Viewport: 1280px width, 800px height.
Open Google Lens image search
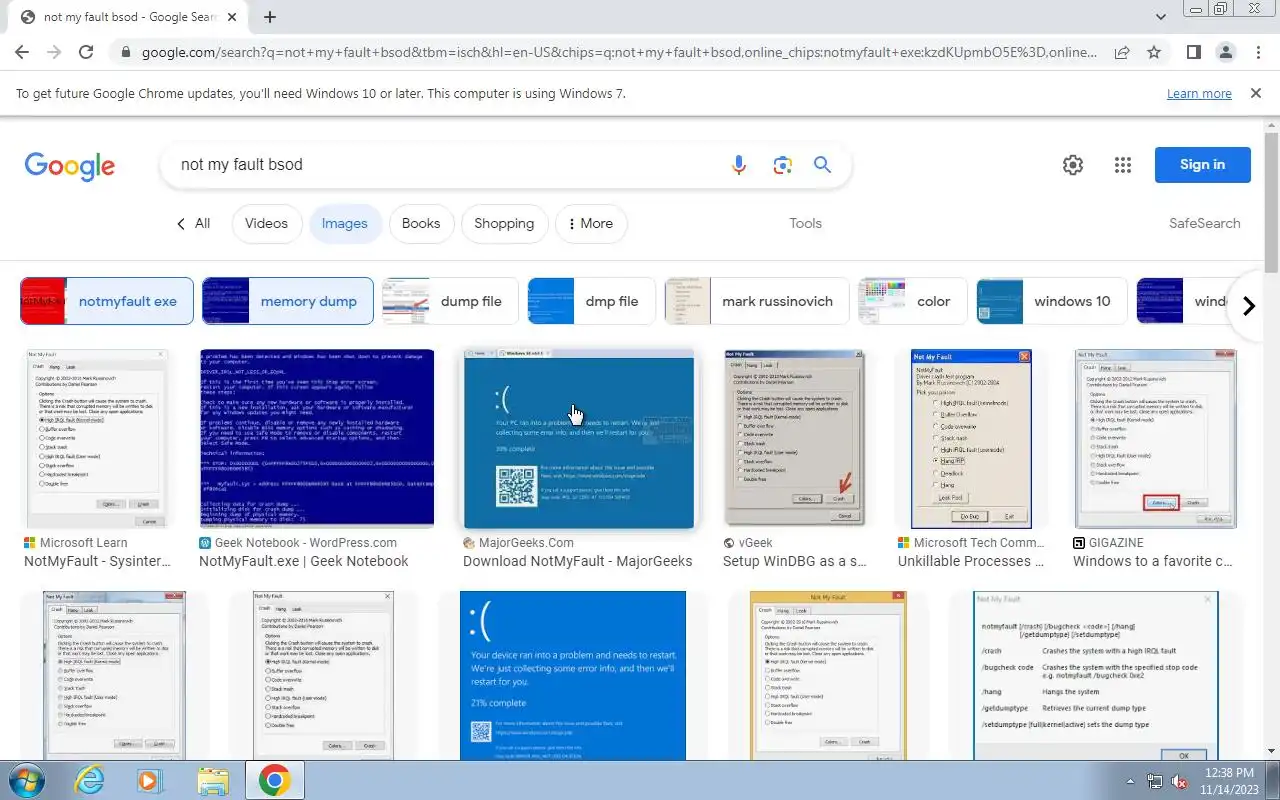coord(782,165)
